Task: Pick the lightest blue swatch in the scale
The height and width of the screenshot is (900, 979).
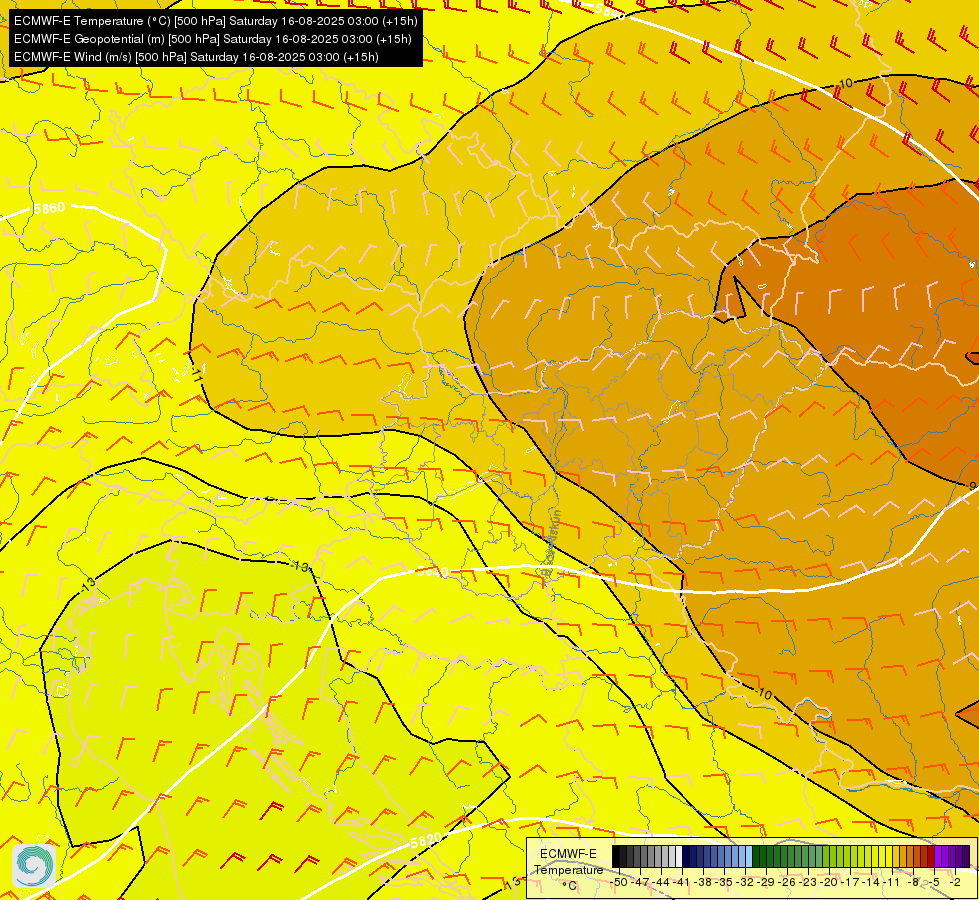Action: pos(749,856)
